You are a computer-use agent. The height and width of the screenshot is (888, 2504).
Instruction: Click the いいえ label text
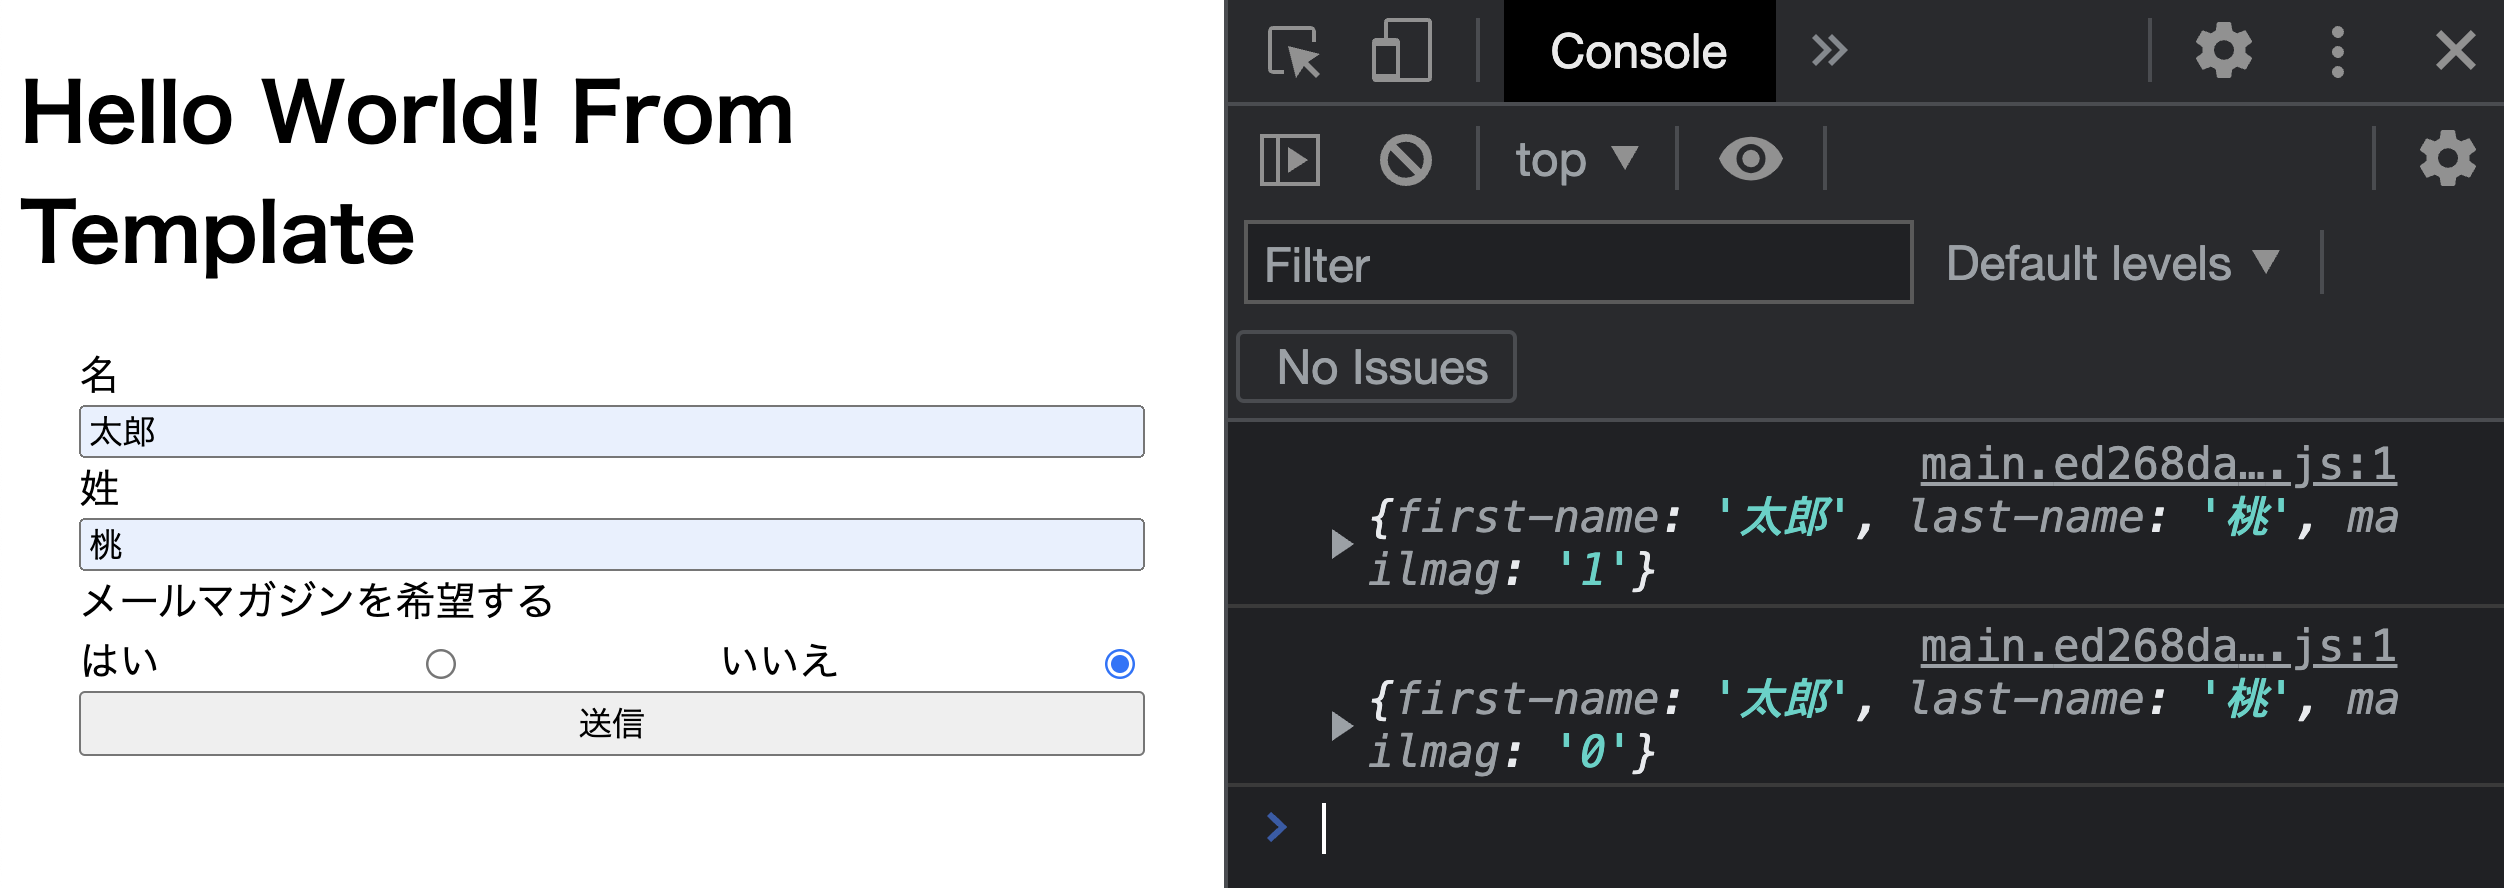pyautogui.click(x=780, y=661)
